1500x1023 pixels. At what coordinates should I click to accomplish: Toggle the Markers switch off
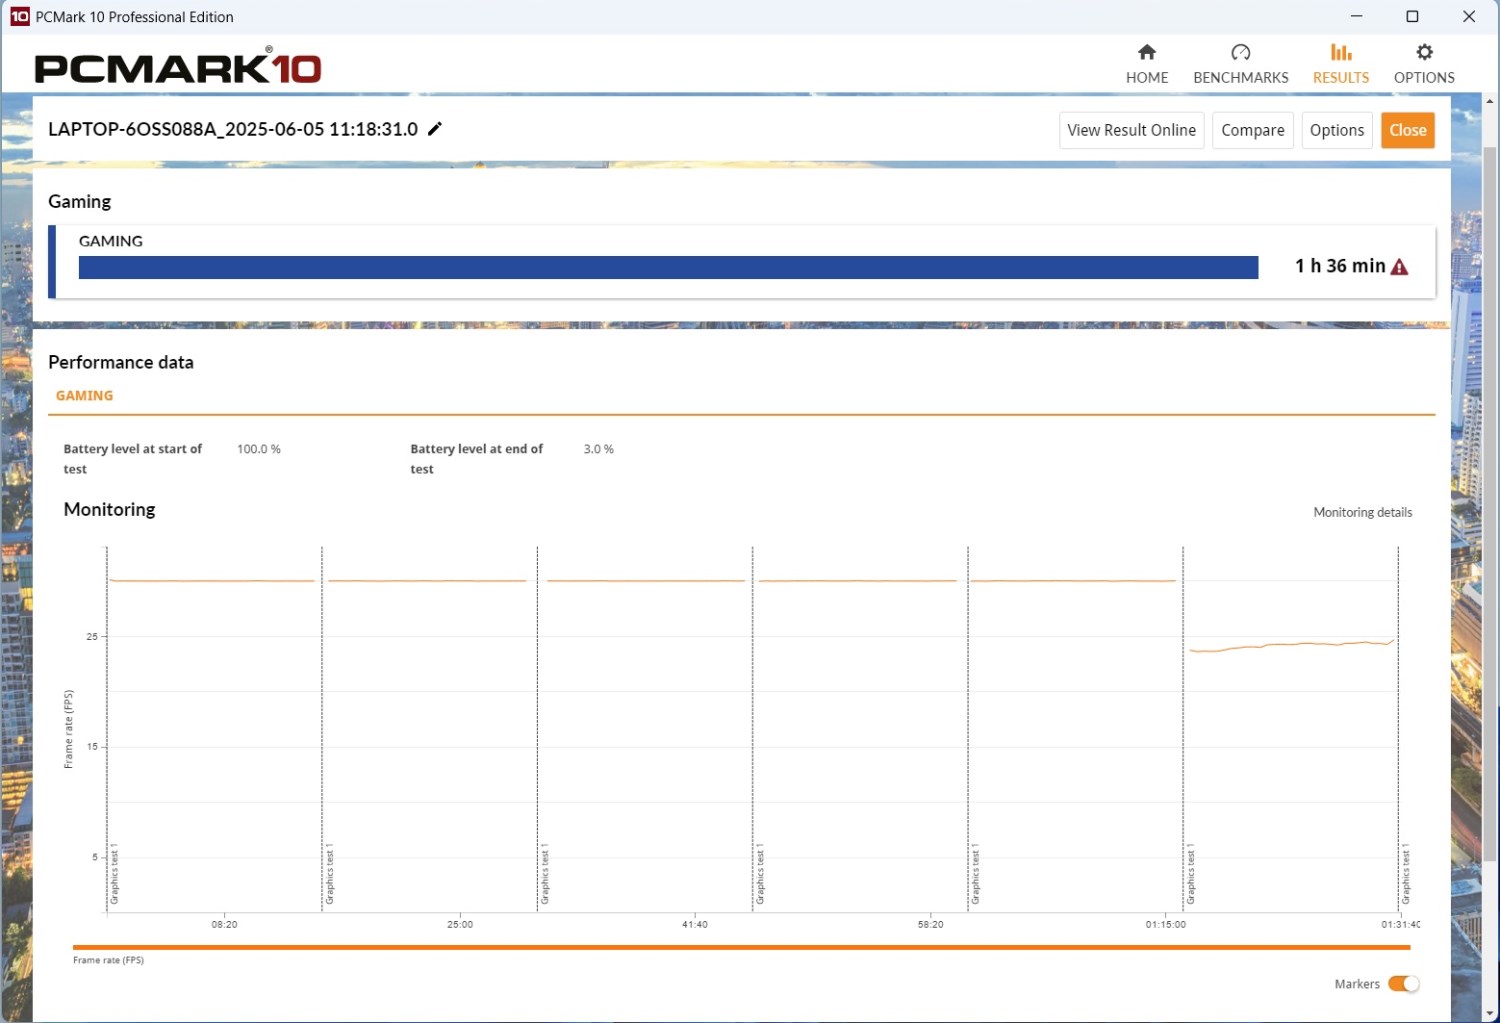click(x=1404, y=984)
